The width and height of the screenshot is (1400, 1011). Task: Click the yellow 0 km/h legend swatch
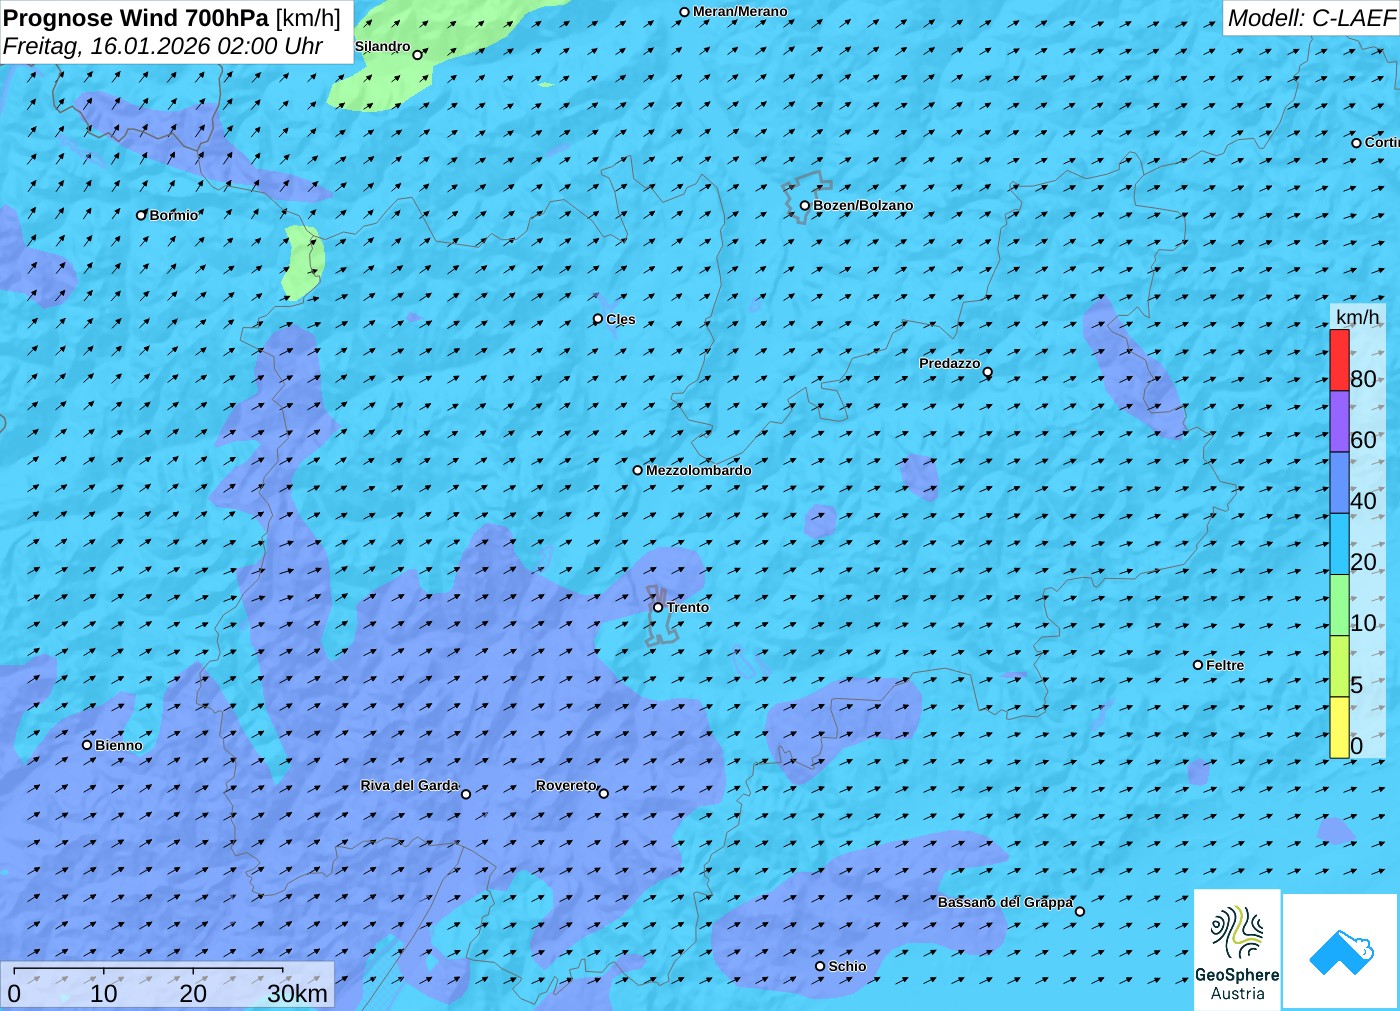pos(1339,727)
